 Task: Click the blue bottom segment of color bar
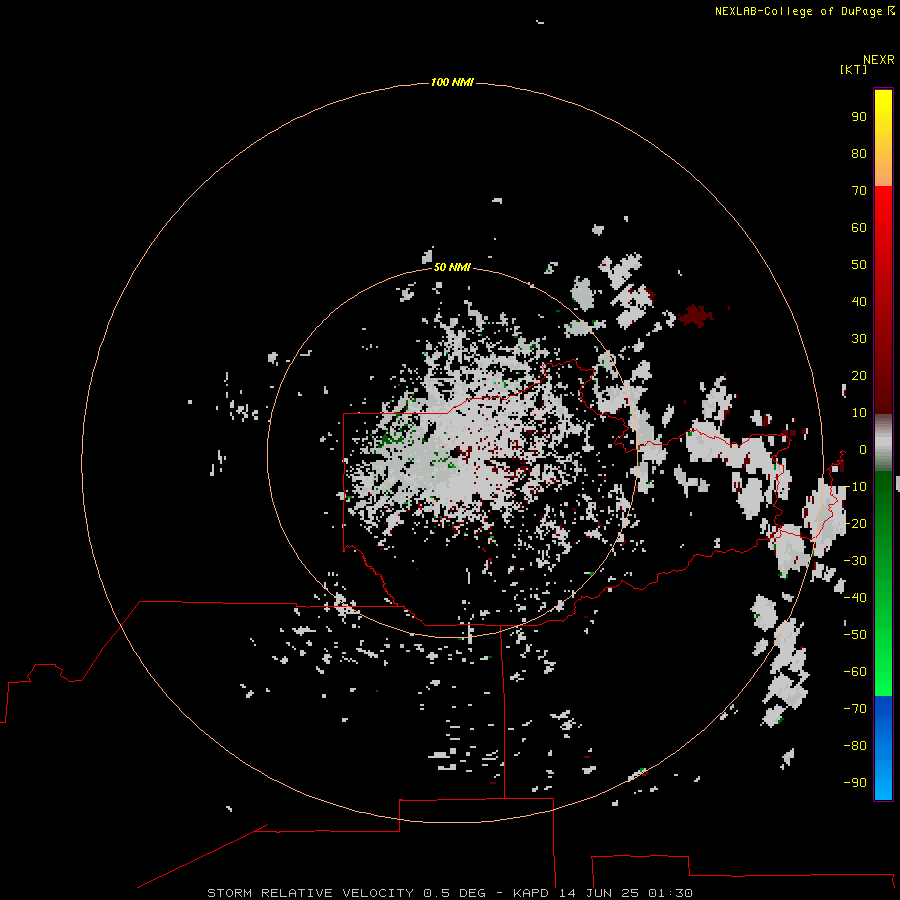click(883, 747)
